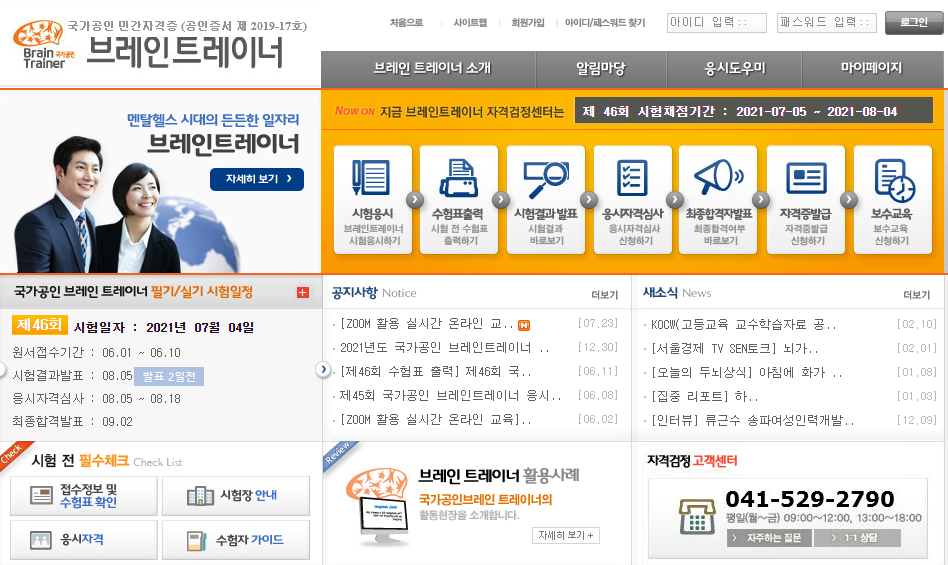Open news 'KOCW(고등교육 교수학습자료'

[x=744, y=324]
